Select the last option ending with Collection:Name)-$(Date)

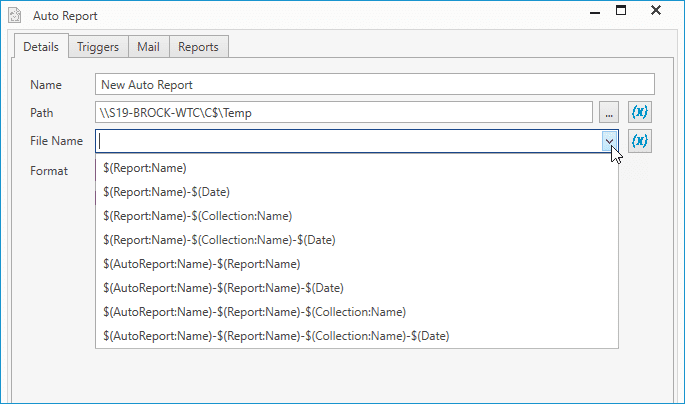[x=356, y=336]
